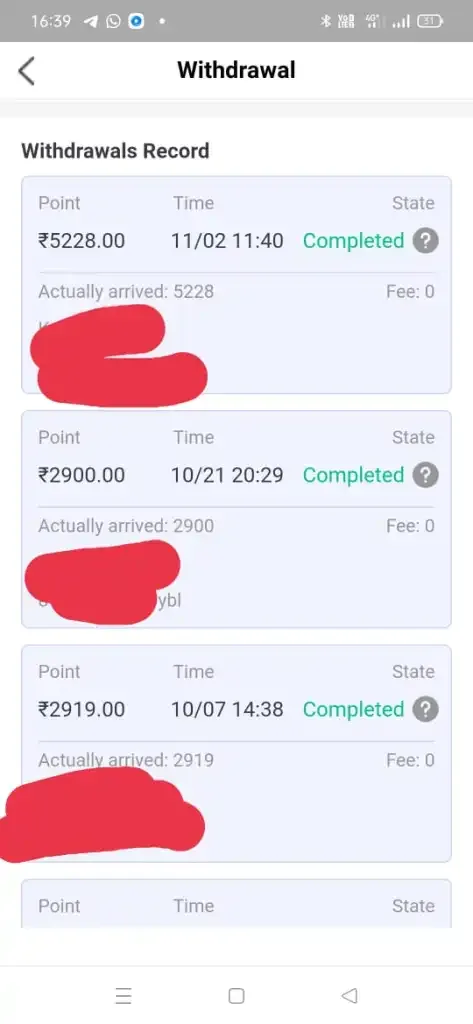This screenshot has height=1024, width=473.
Task: Open help icon beside ₹2919.00 Completed status
Action: click(x=425, y=710)
